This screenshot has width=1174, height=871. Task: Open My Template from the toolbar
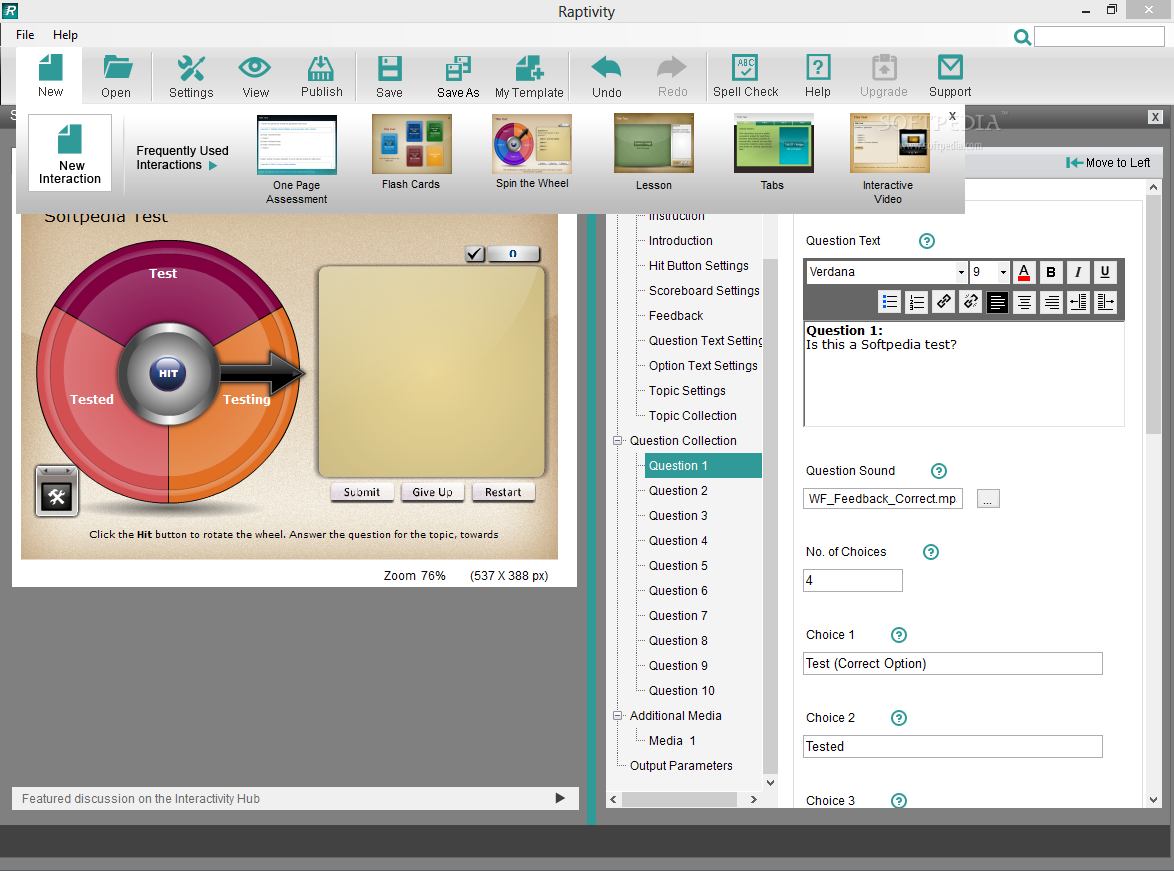click(x=529, y=76)
